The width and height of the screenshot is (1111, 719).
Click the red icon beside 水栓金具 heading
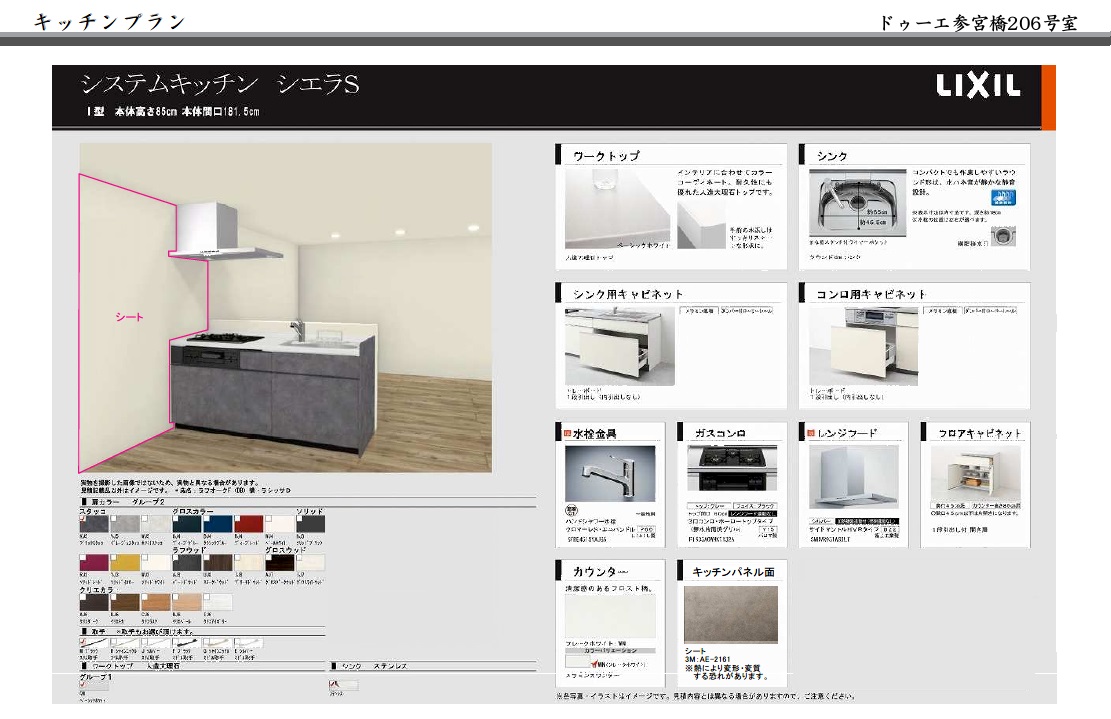pos(568,434)
